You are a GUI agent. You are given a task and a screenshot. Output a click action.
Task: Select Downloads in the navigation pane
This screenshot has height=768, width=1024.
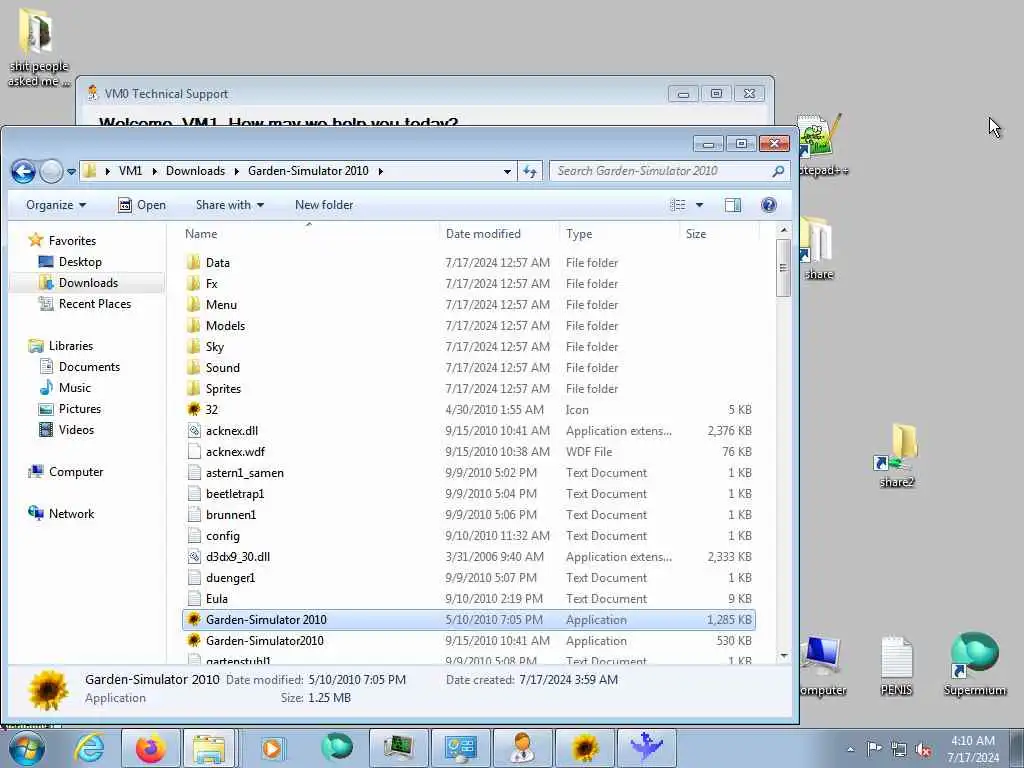[x=78, y=283]
